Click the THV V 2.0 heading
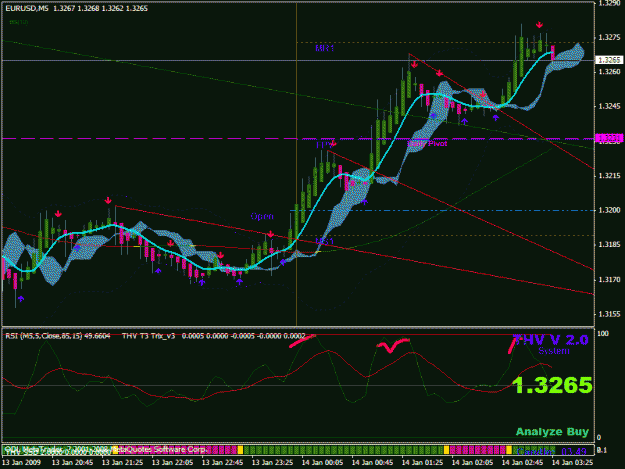The width and height of the screenshot is (625, 469). [550, 340]
